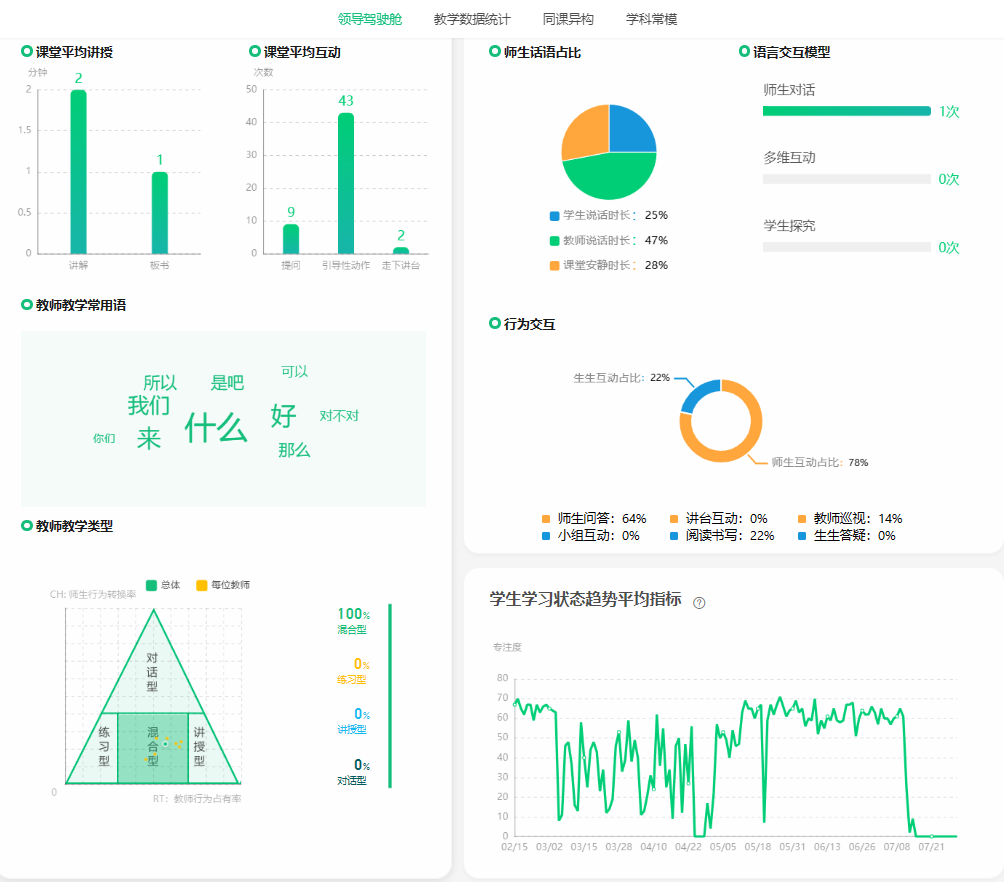Click the green ring icon beside 课堂平均讲授
This screenshot has height=882, width=1004.
[27, 51]
